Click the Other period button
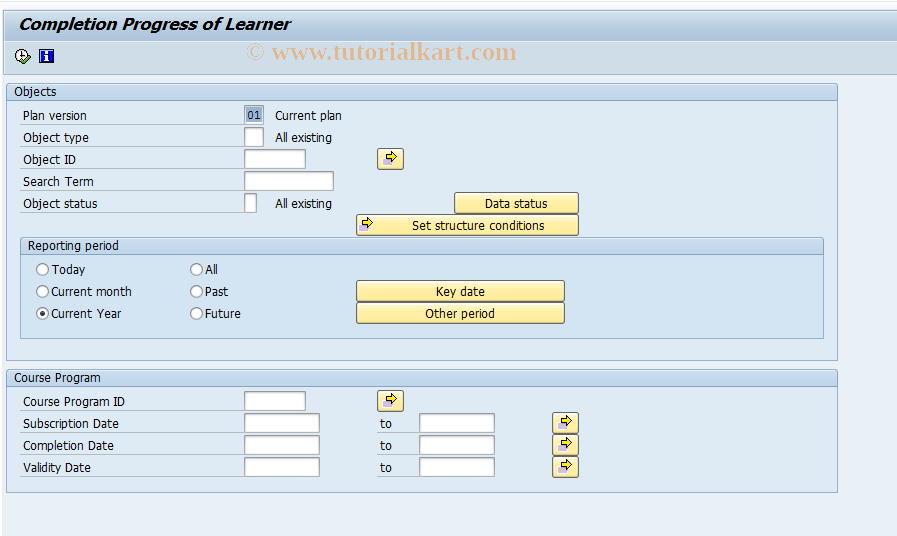This screenshot has height=536, width=897. click(x=460, y=313)
